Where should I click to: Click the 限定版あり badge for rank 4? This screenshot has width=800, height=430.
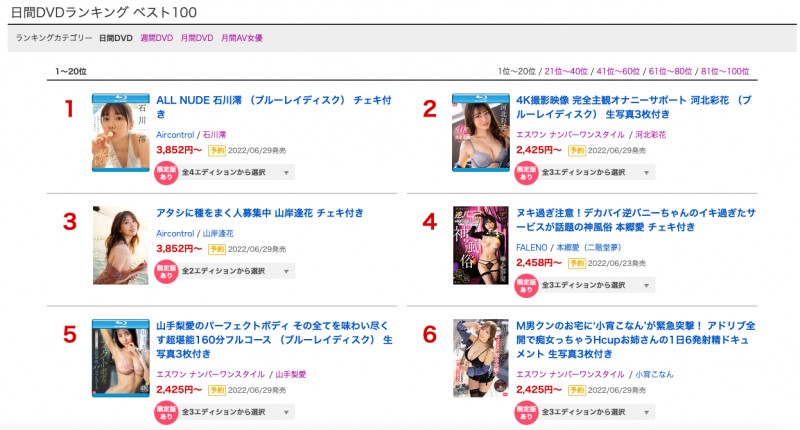coord(527,284)
